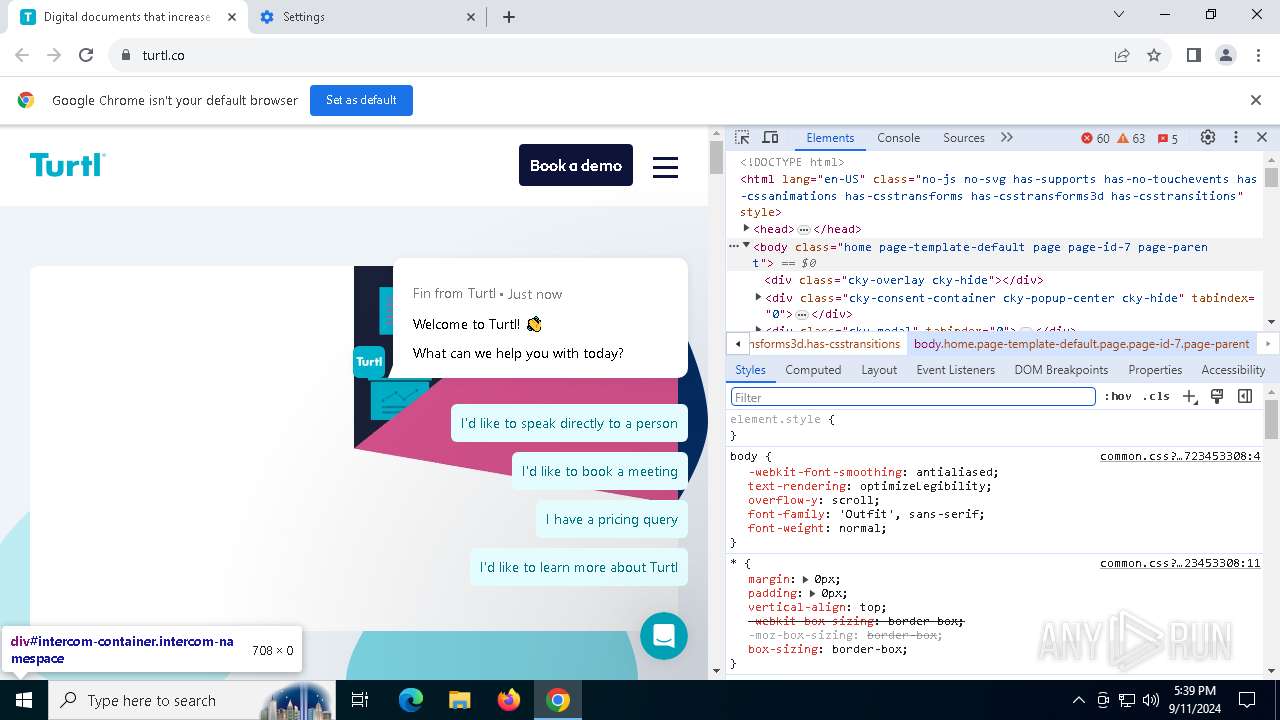Open the DOM Breakpoints tab

pos(1061,370)
